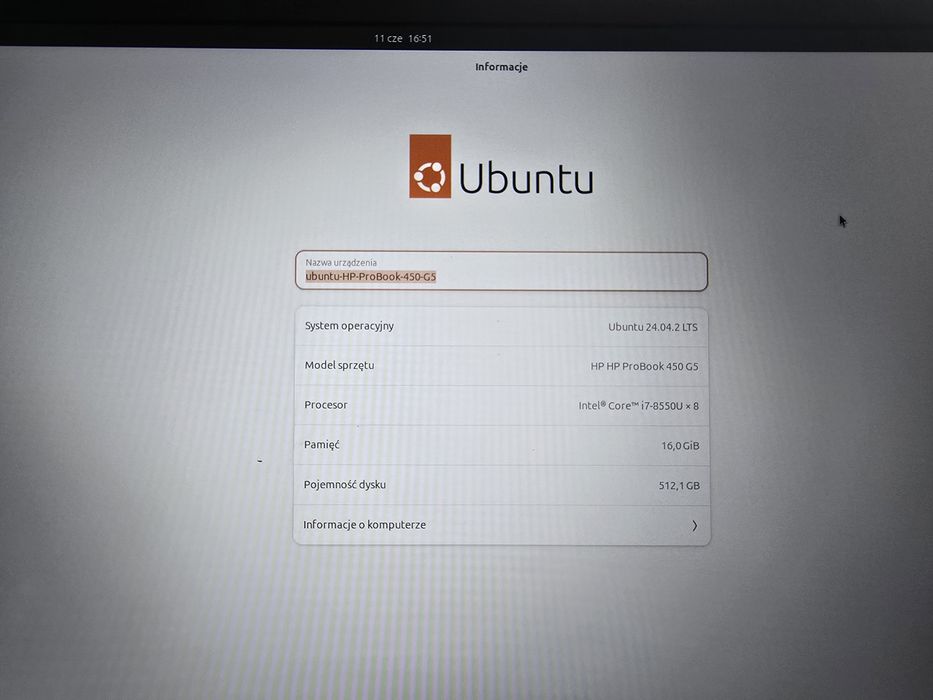Click the 'Nazwa urządzenia' field label
Image resolution: width=933 pixels, height=700 pixels.
tap(341, 262)
